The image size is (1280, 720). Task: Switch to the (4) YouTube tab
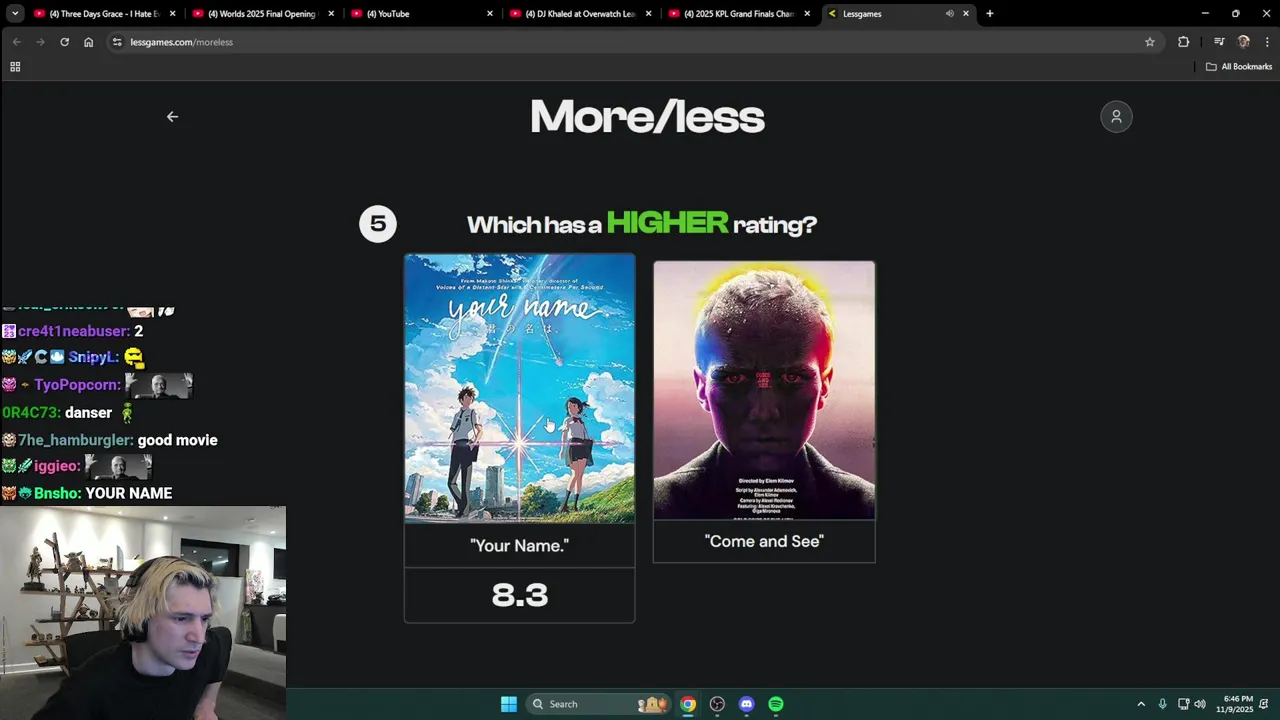tap(421, 14)
